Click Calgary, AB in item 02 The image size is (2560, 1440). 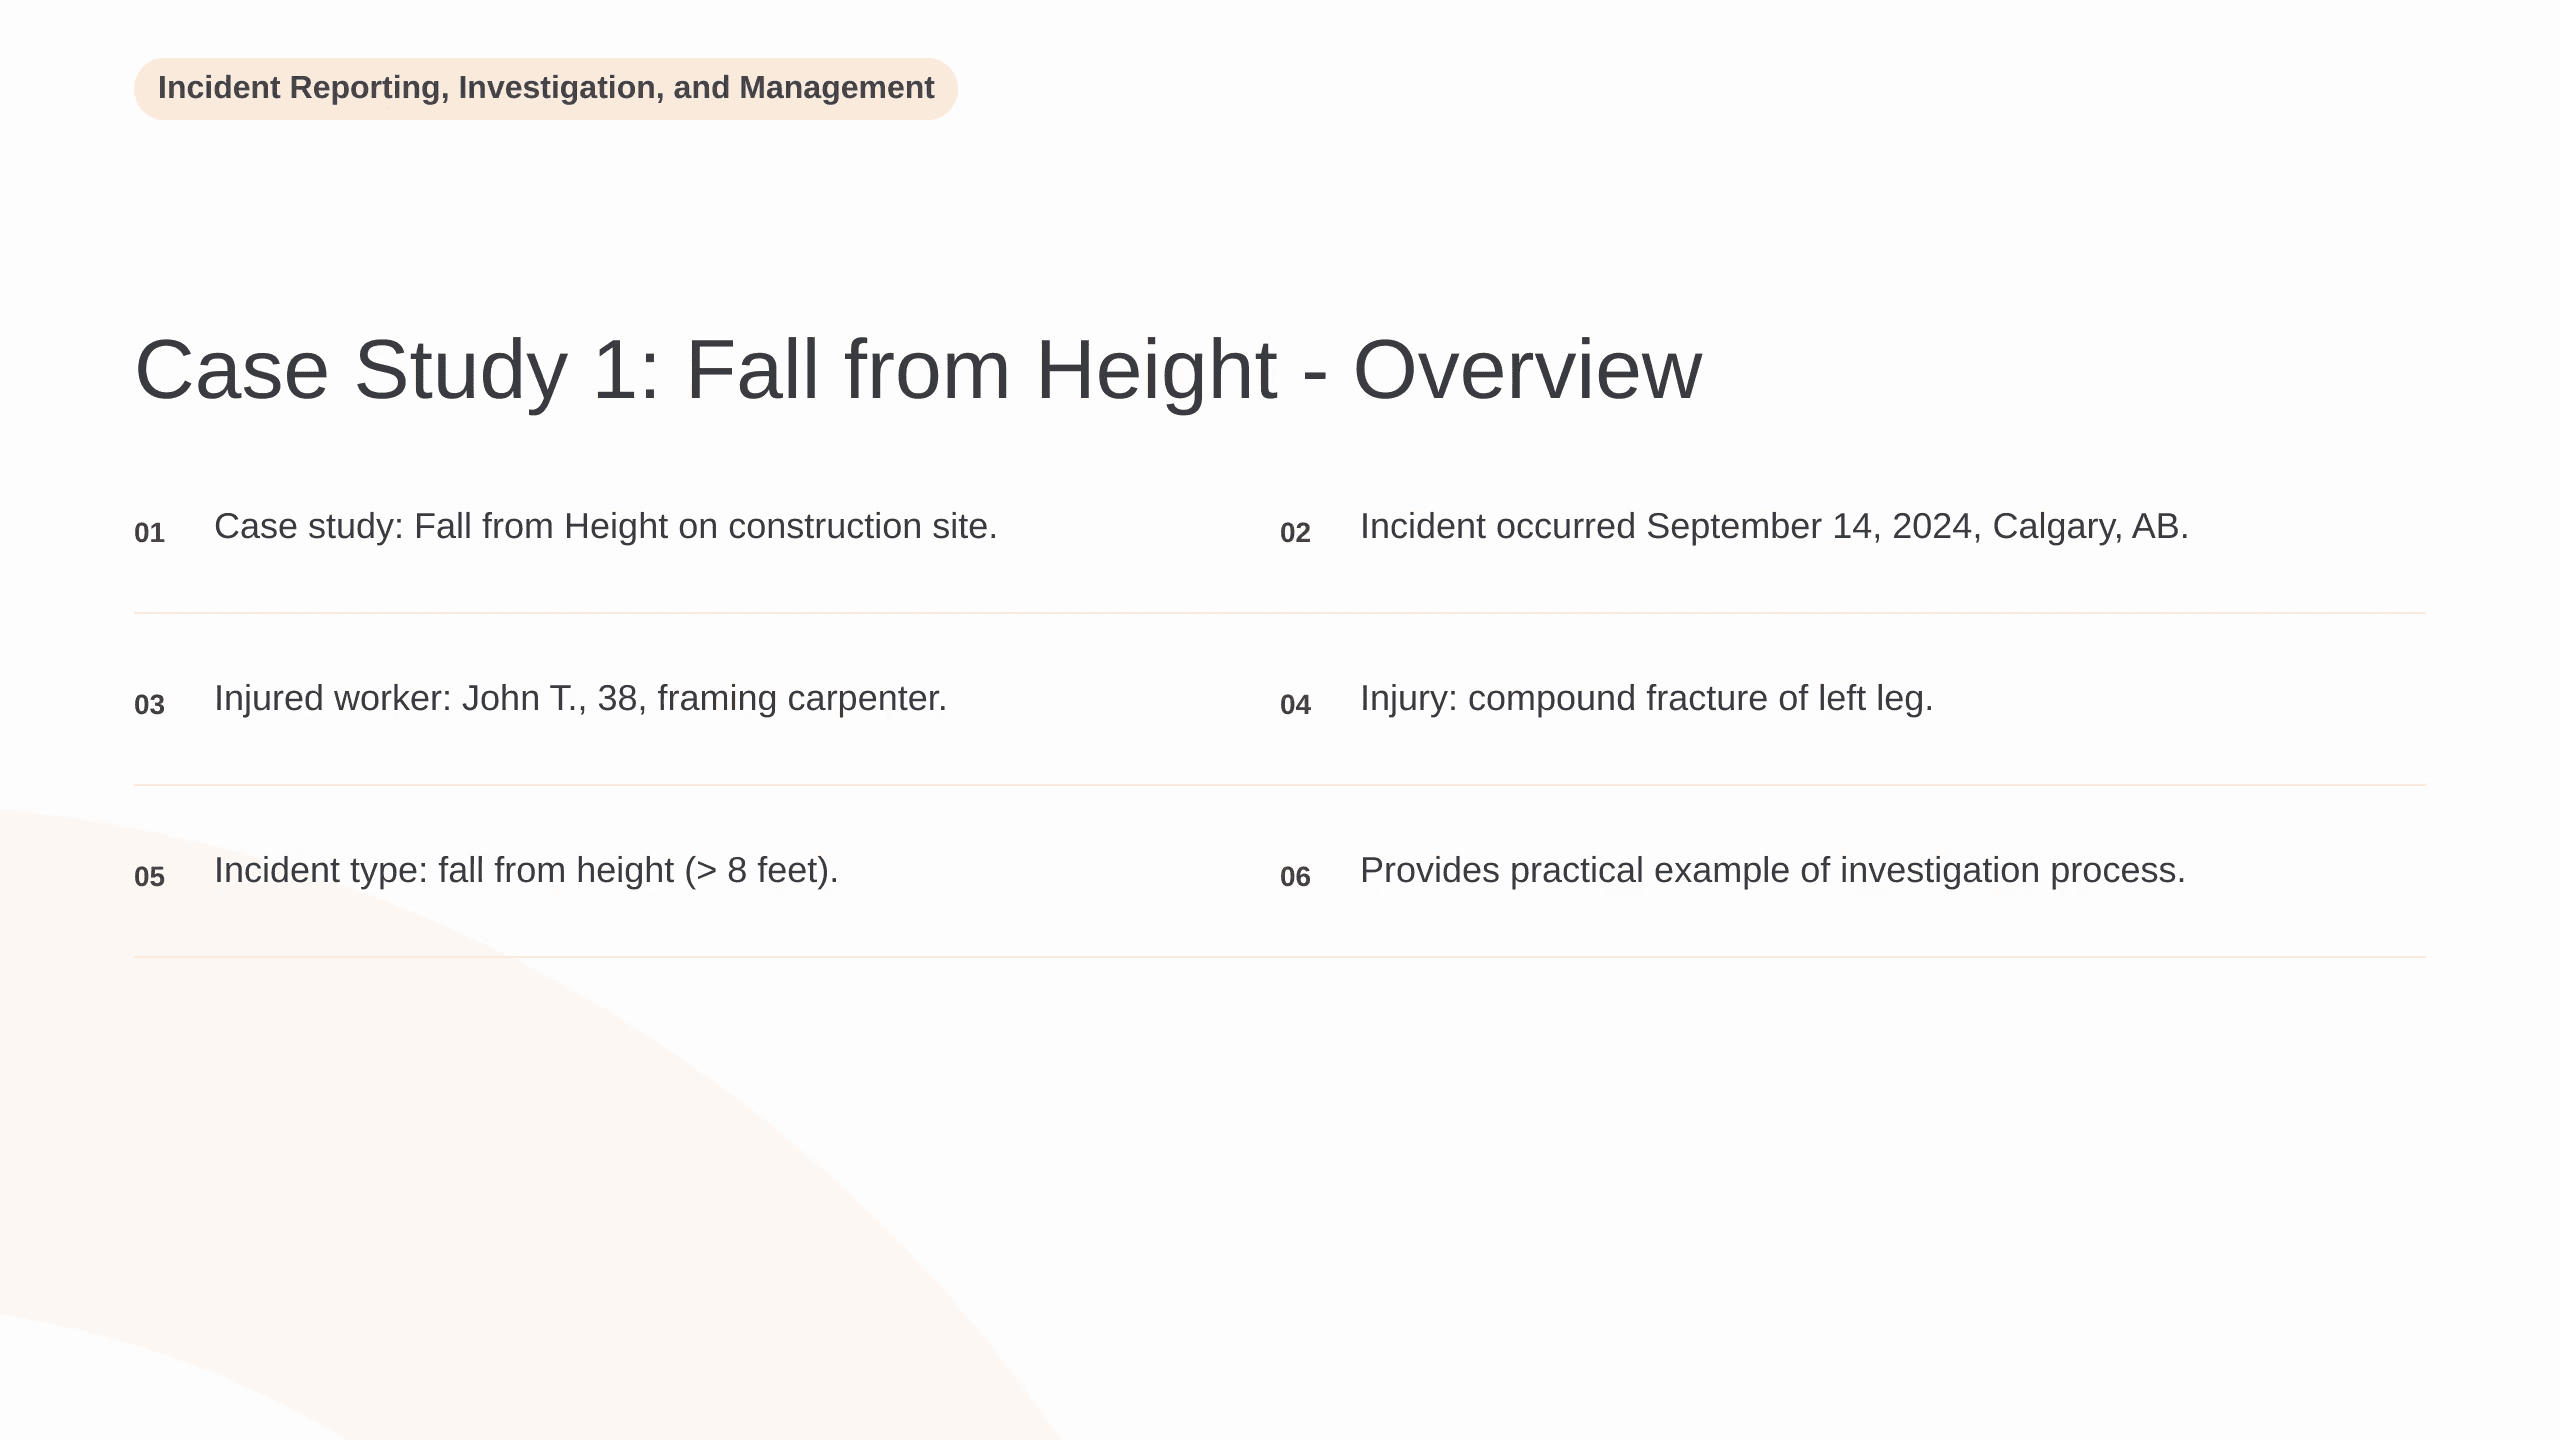point(2090,527)
